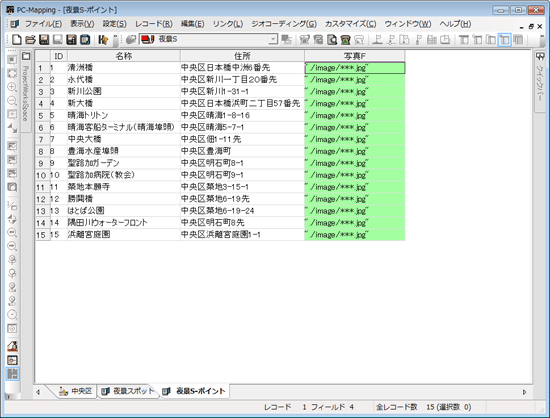The height and width of the screenshot is (418, 550).
Task: Click the new document icon in toolbar
Action: pyautogui.click(x=16, y=40)
